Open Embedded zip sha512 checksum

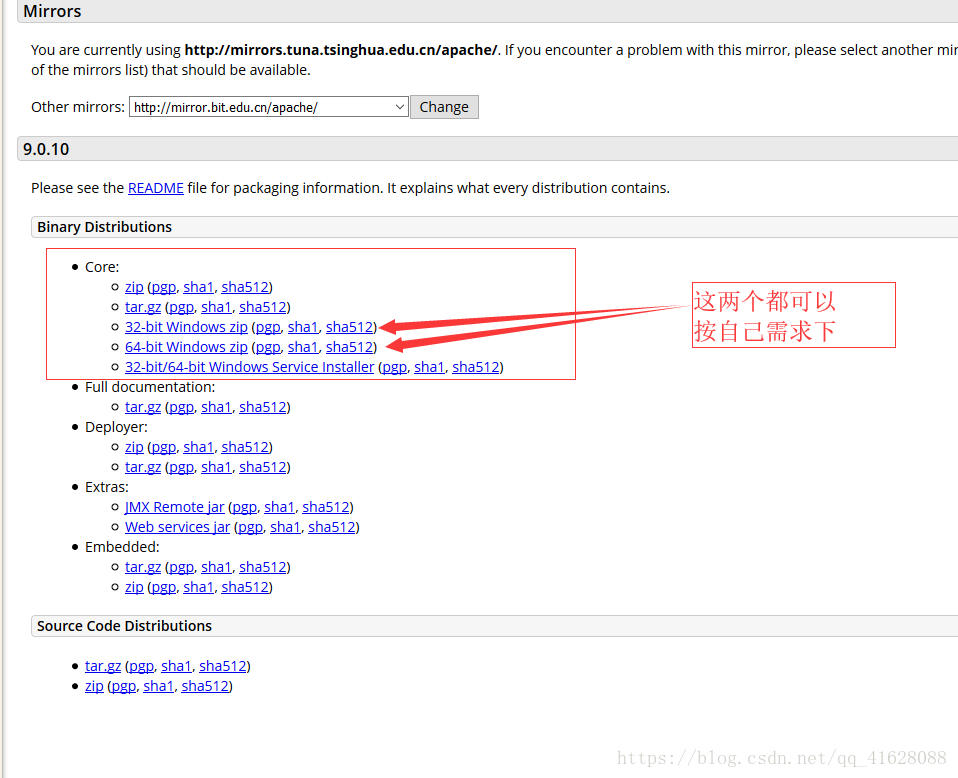[x=245, y=587]
